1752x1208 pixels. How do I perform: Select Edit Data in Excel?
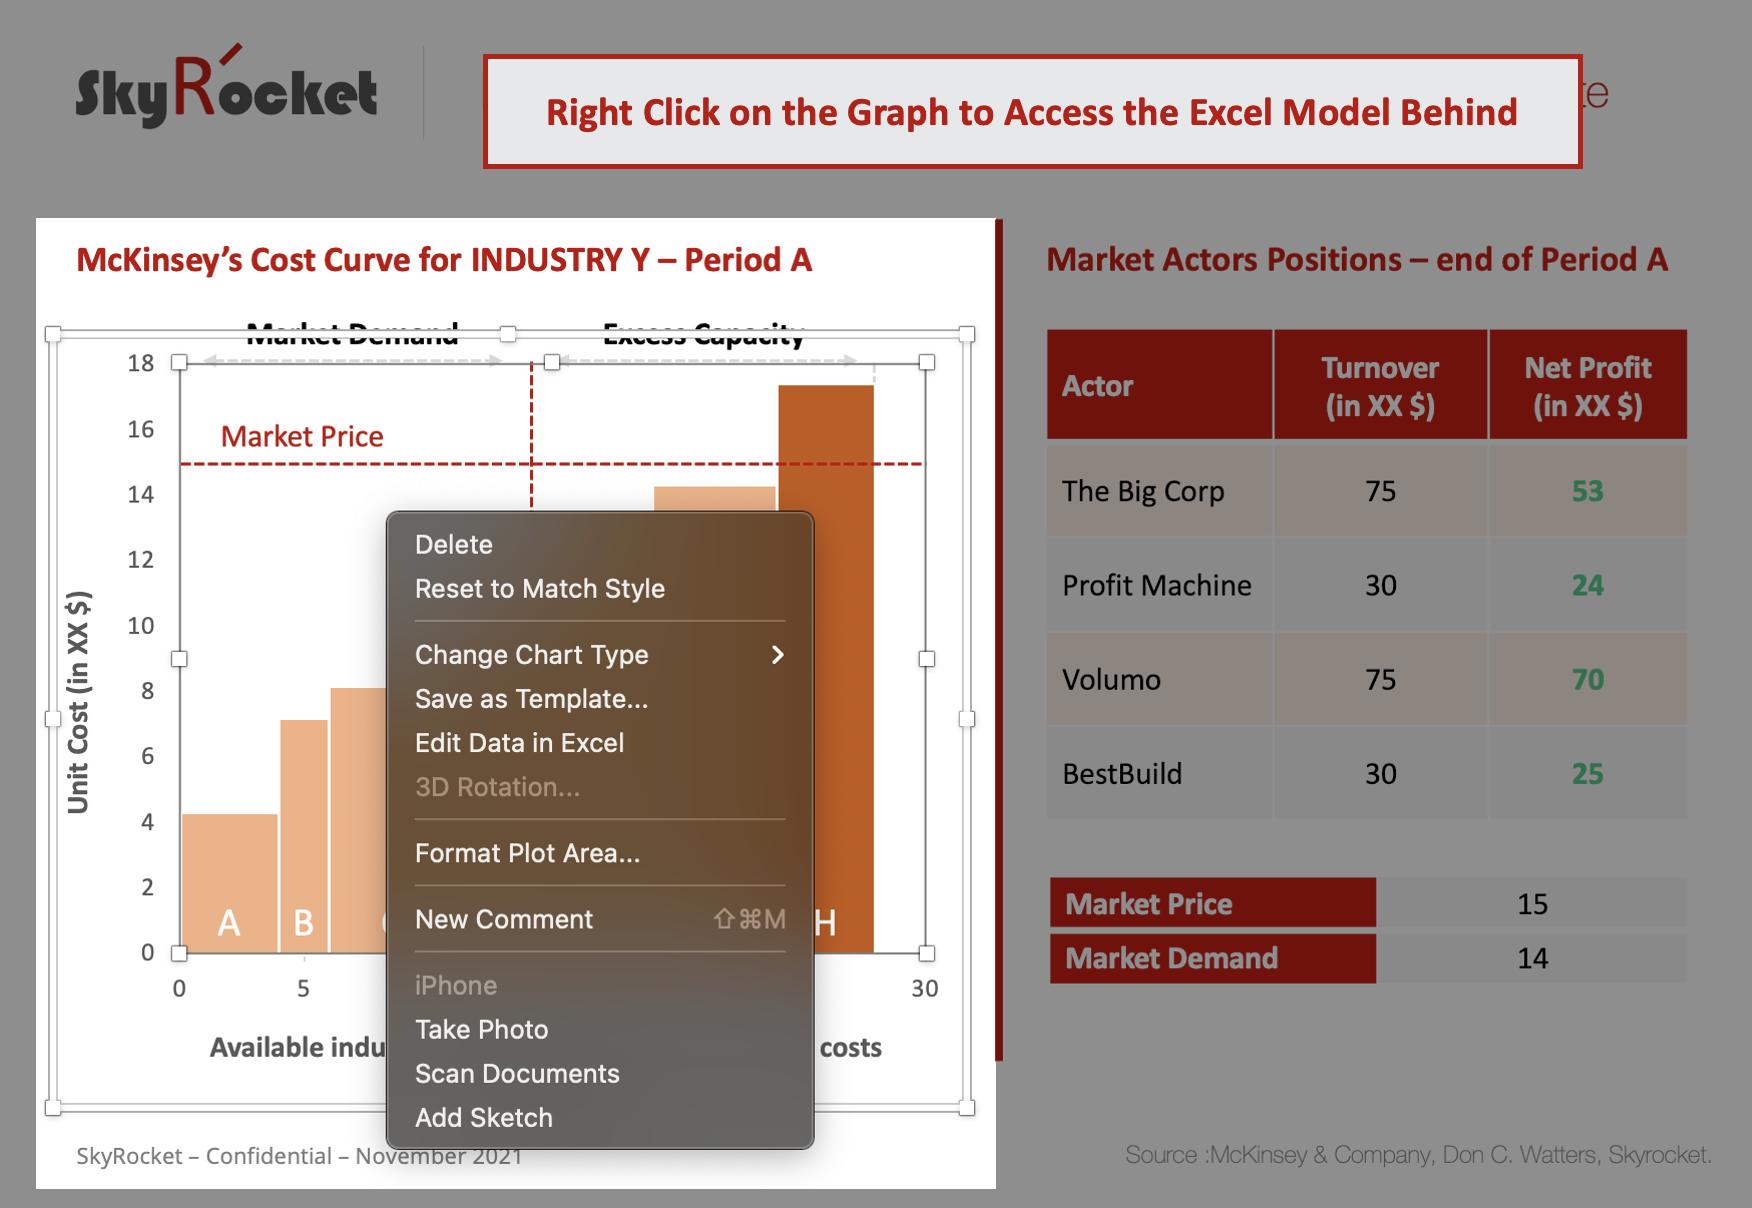(600, 743)
